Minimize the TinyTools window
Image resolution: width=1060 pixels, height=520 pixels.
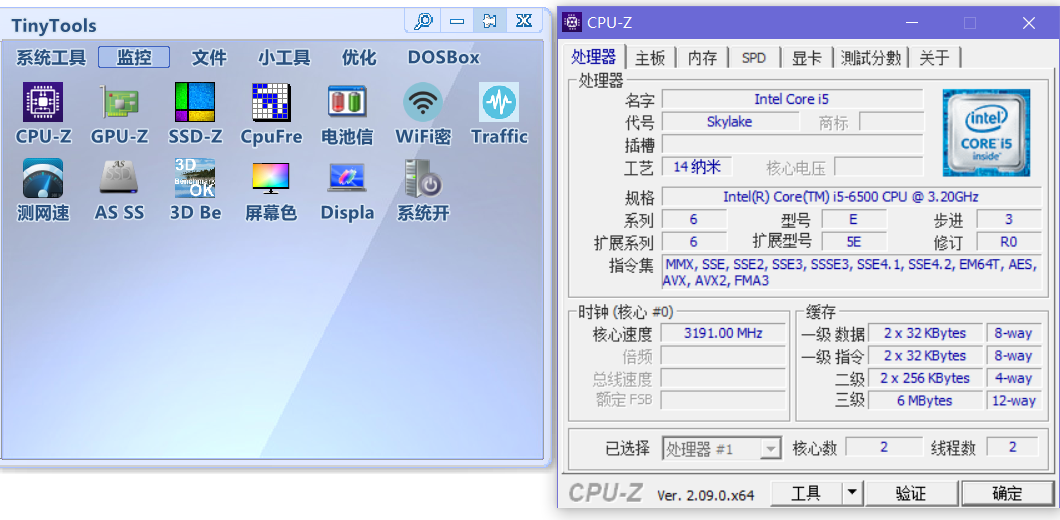click(457, 21)
